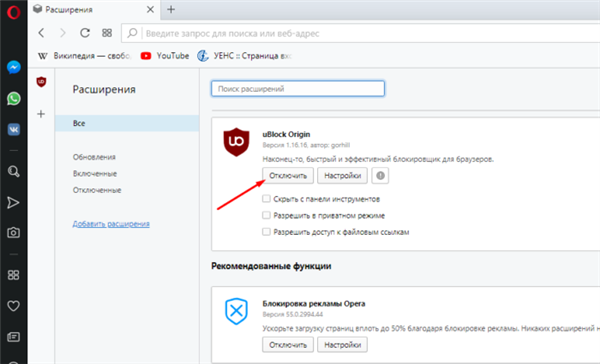Open the Opera main menu logo
The height and width of the screenshot is (364, 600).
[x=13, y=12]
